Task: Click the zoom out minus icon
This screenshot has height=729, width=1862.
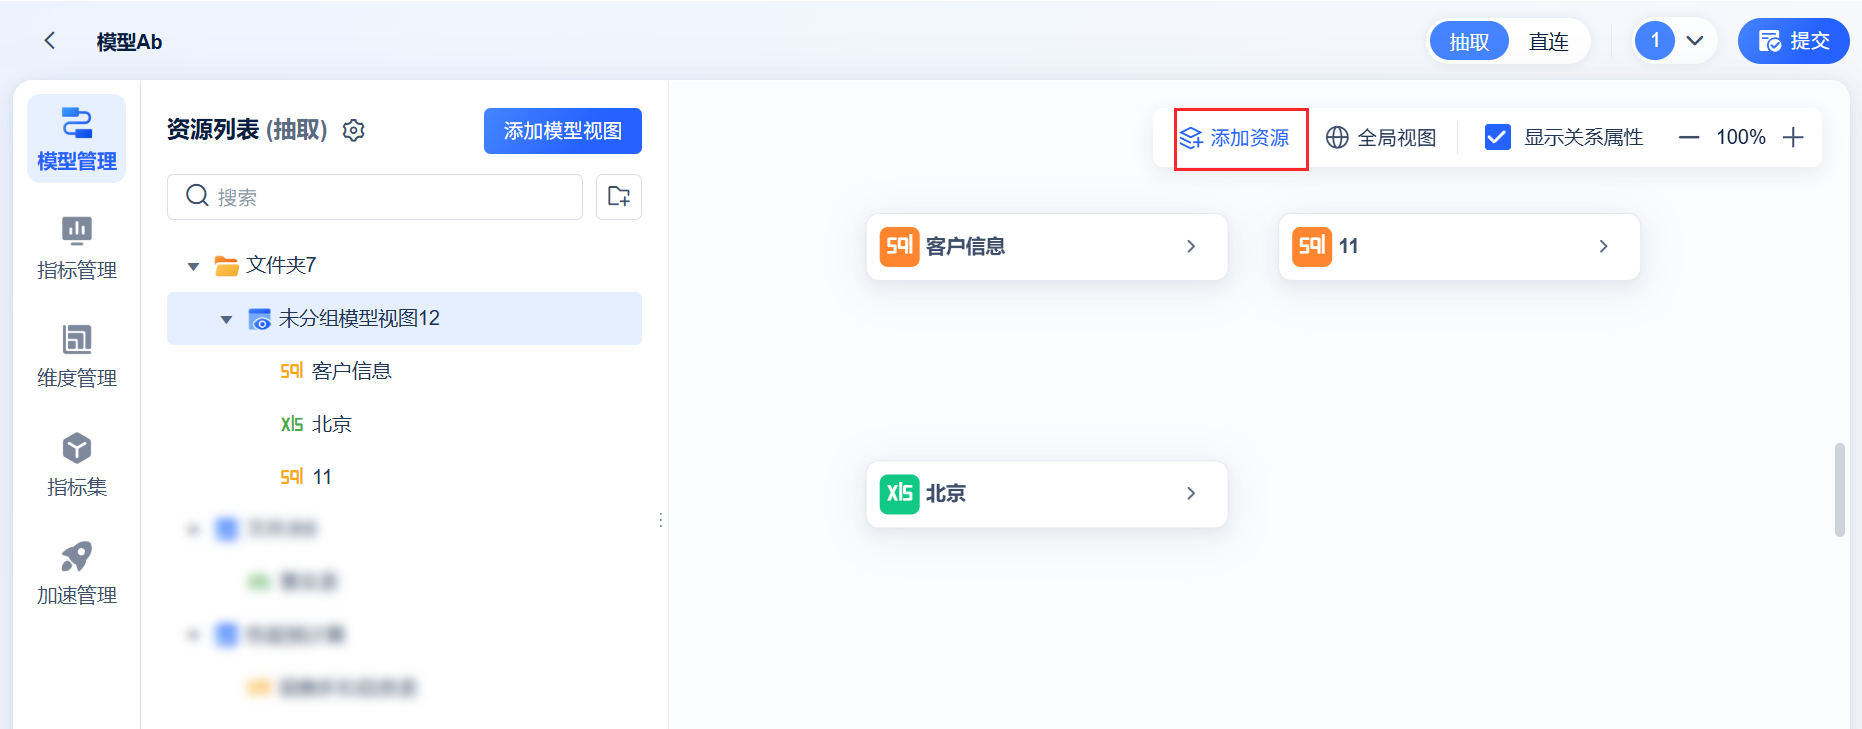Action: (1689, 138)
